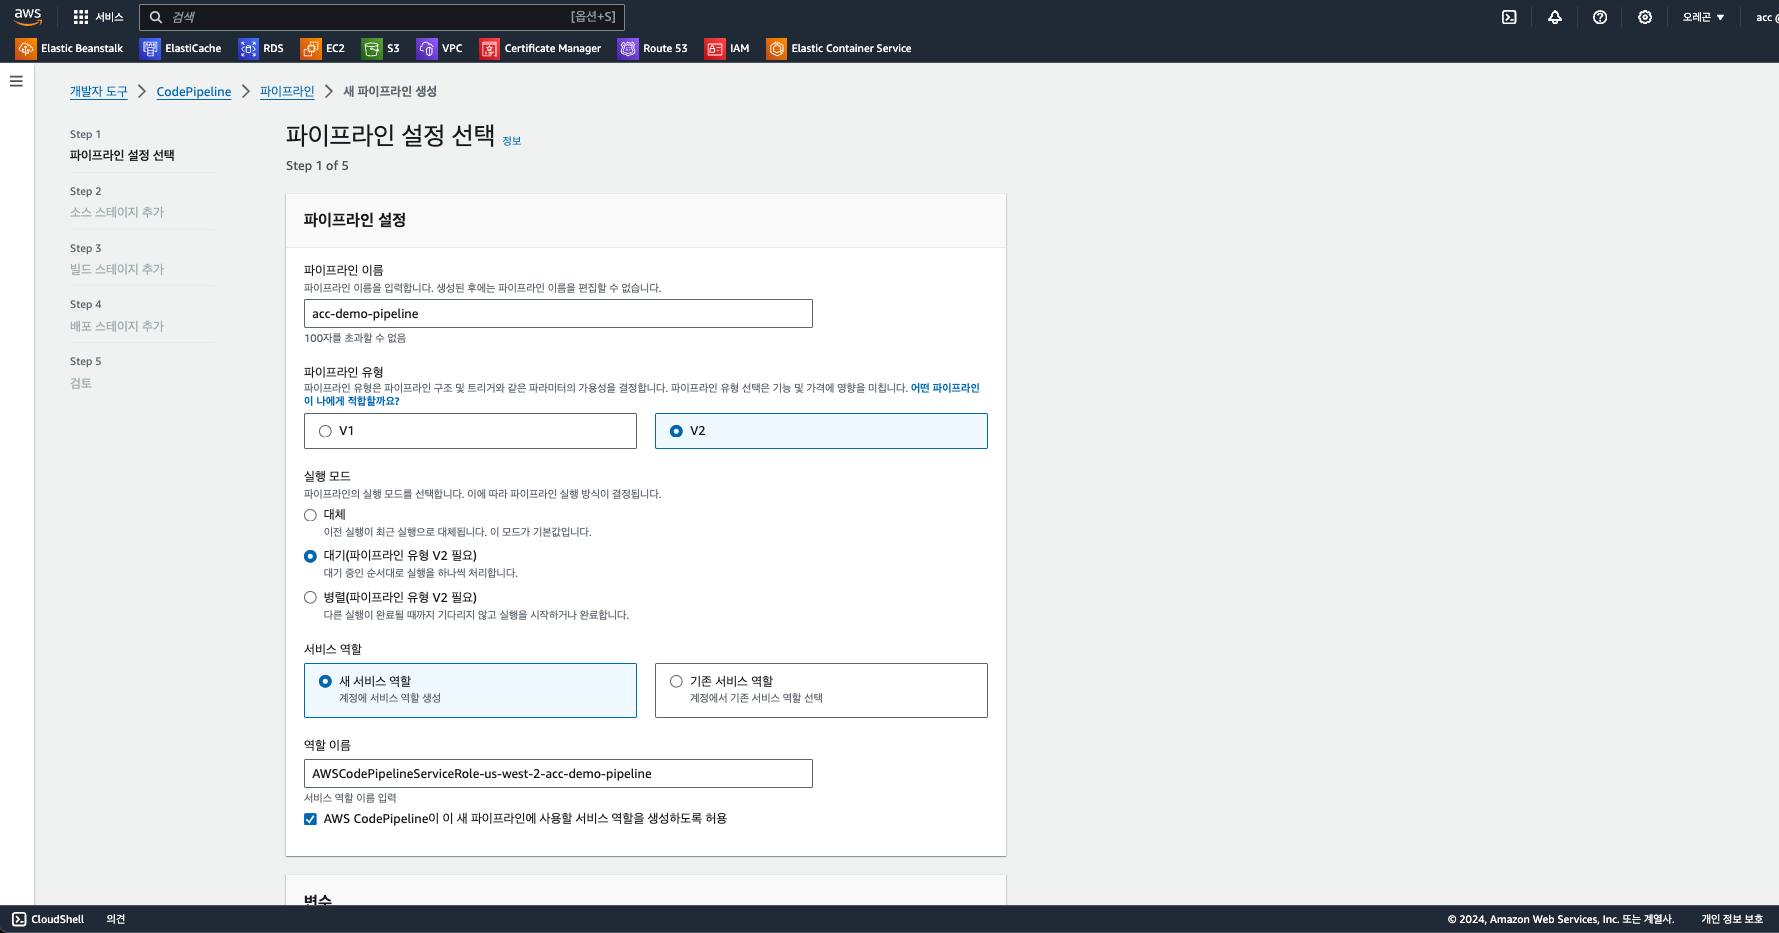The width and height of the screenshot is (1779, 933).
Task: Expand the side navigation hamburger menu
Action: coord(16,81)
